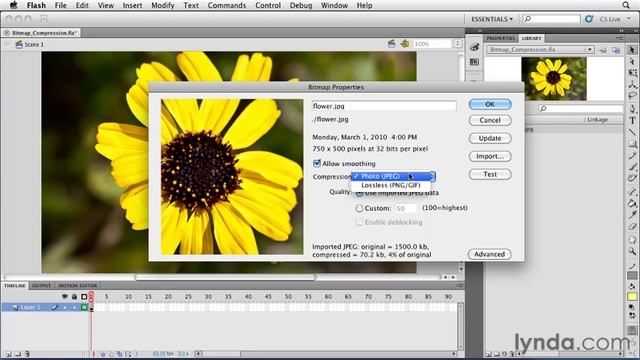
Task: Click the Delete layer trash icon in timeline
Action: (x=27, y=354)
